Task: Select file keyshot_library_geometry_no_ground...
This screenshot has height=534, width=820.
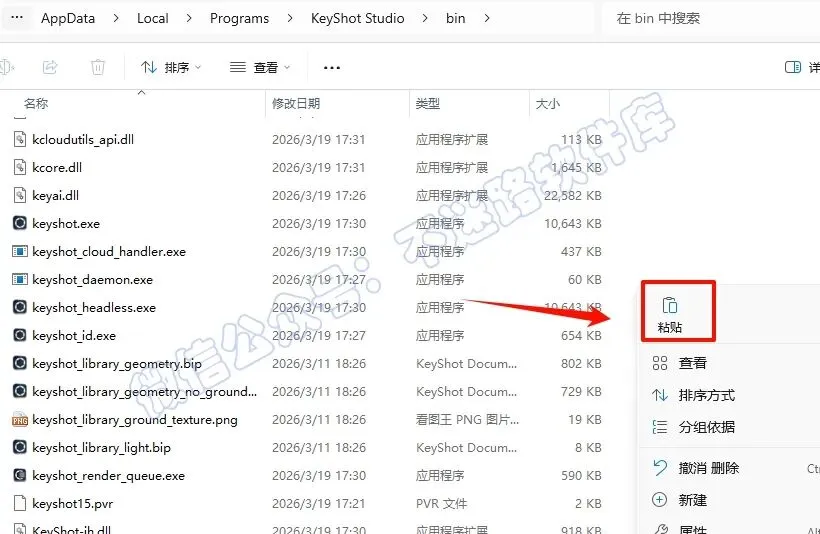Action: (144, 392)
